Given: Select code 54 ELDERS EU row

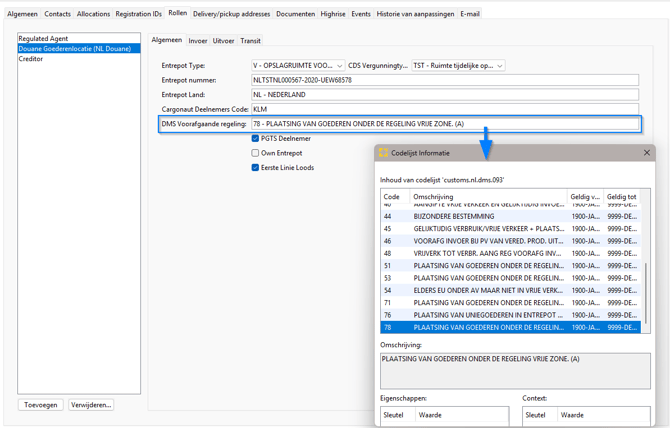Looking at the screenshot, I should coord(511,290).
